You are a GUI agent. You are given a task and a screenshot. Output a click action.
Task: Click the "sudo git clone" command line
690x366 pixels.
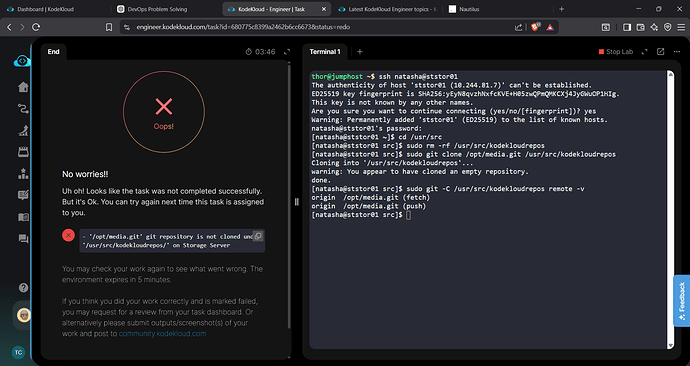464,154
